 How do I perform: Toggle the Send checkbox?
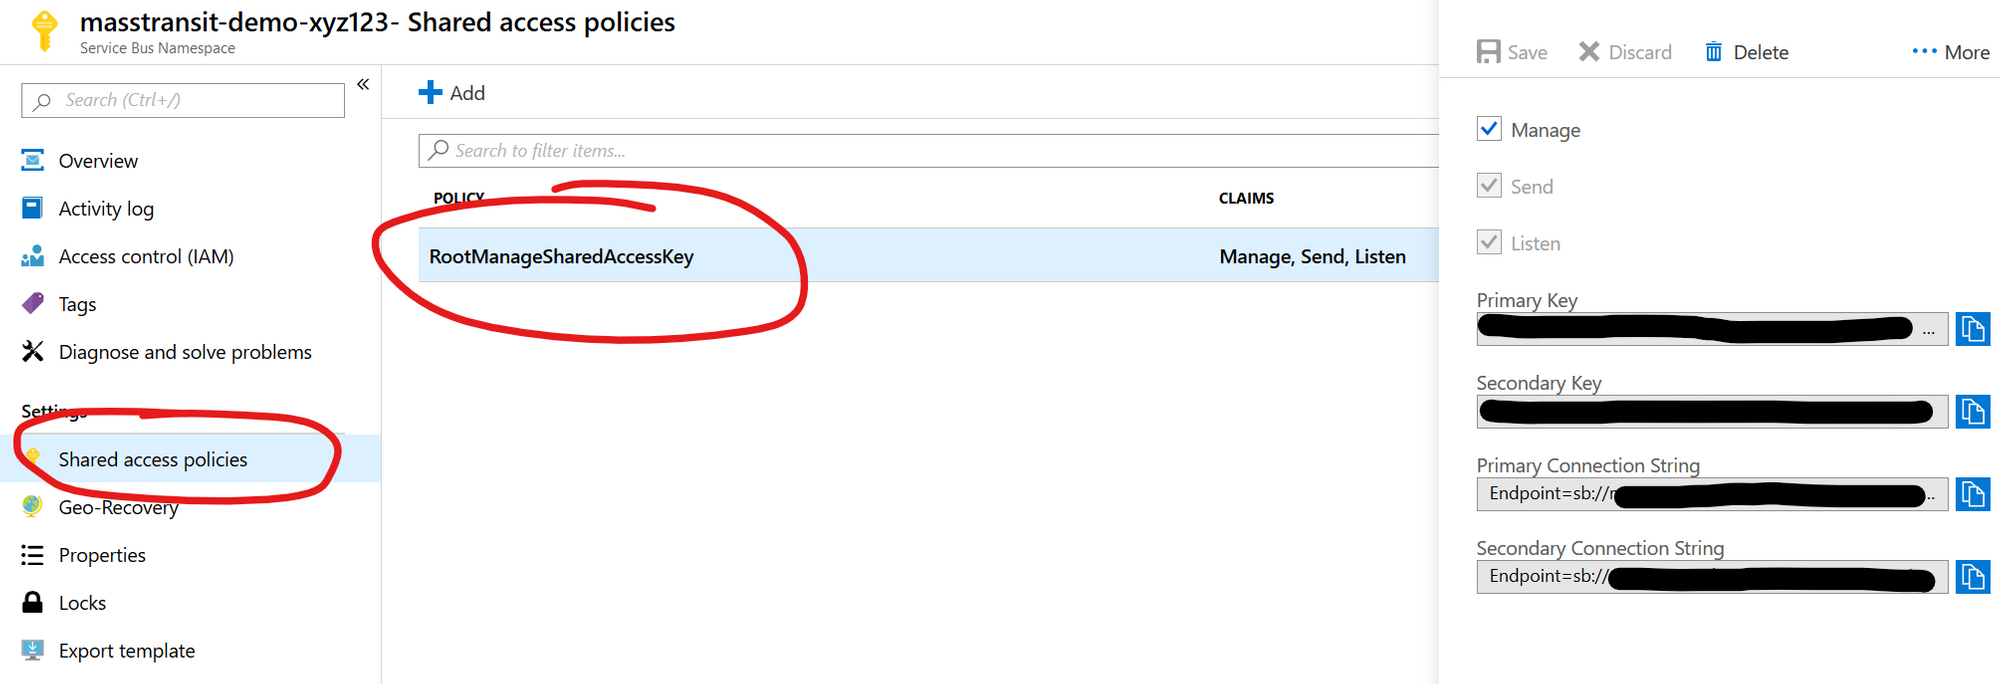point(1489,185)
